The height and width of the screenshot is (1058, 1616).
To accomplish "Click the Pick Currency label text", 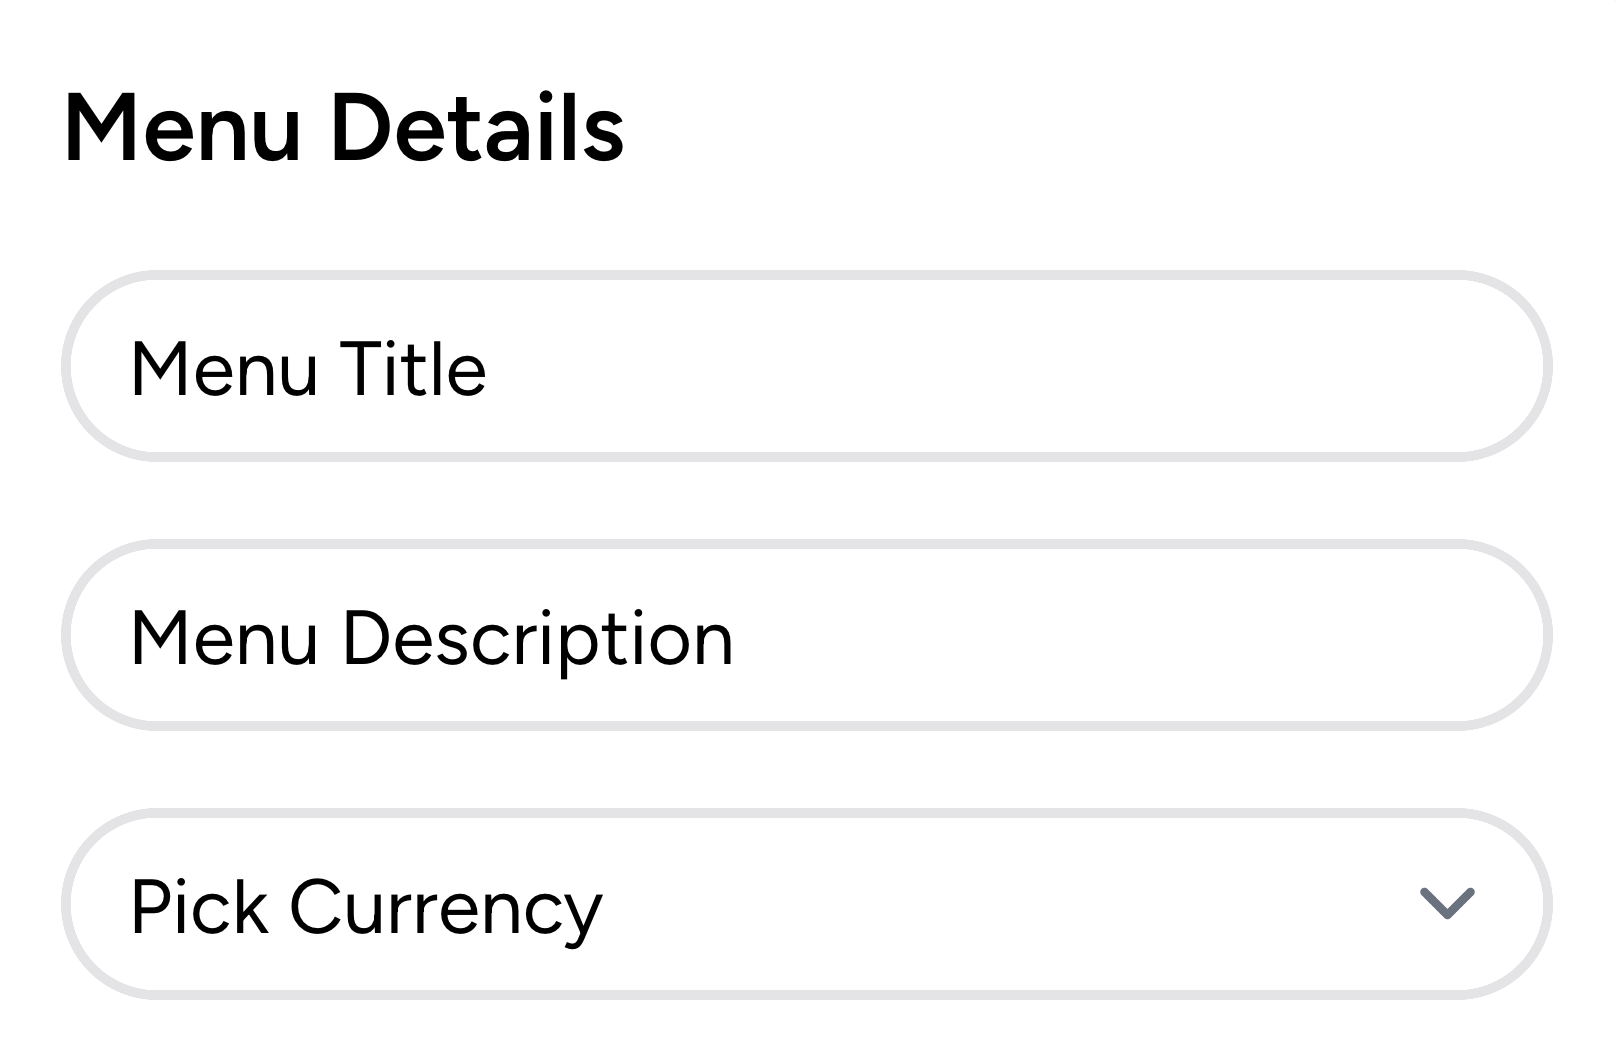I will [367, 909].
